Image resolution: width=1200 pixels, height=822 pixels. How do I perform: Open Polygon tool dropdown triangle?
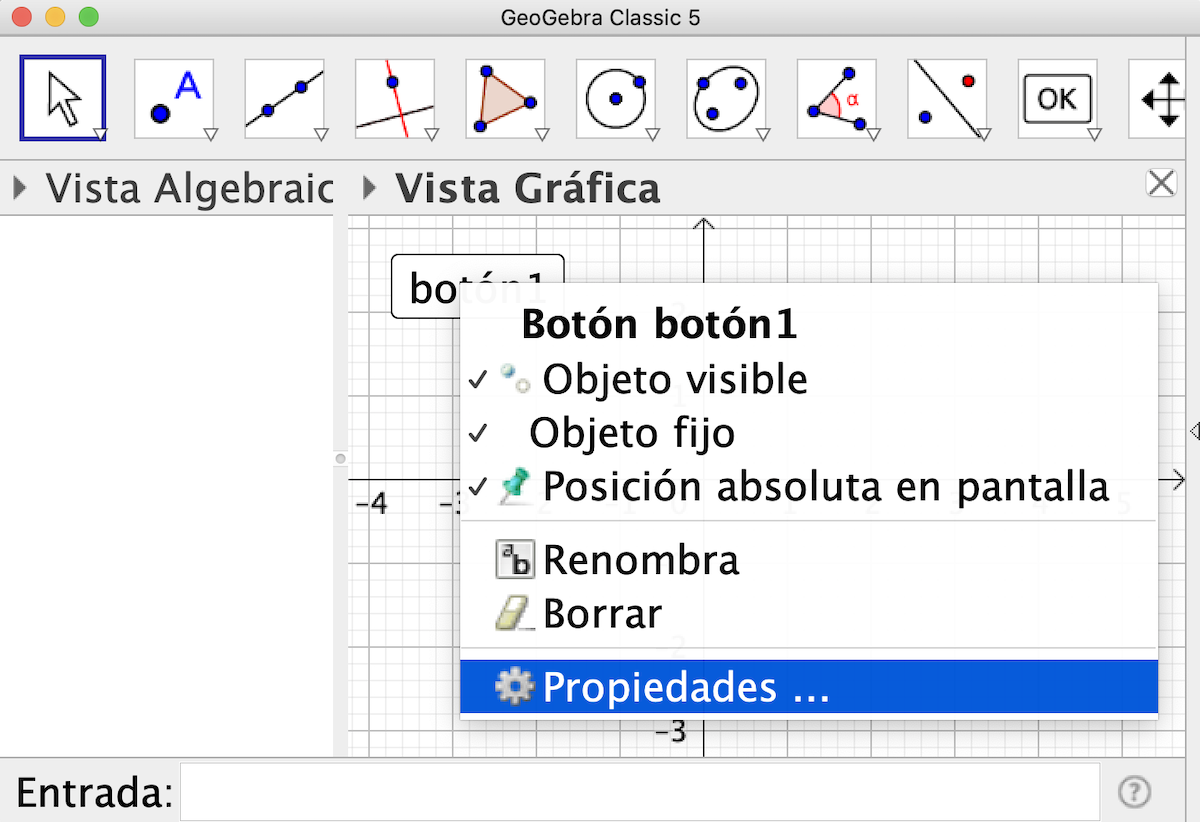pos(542,134)
